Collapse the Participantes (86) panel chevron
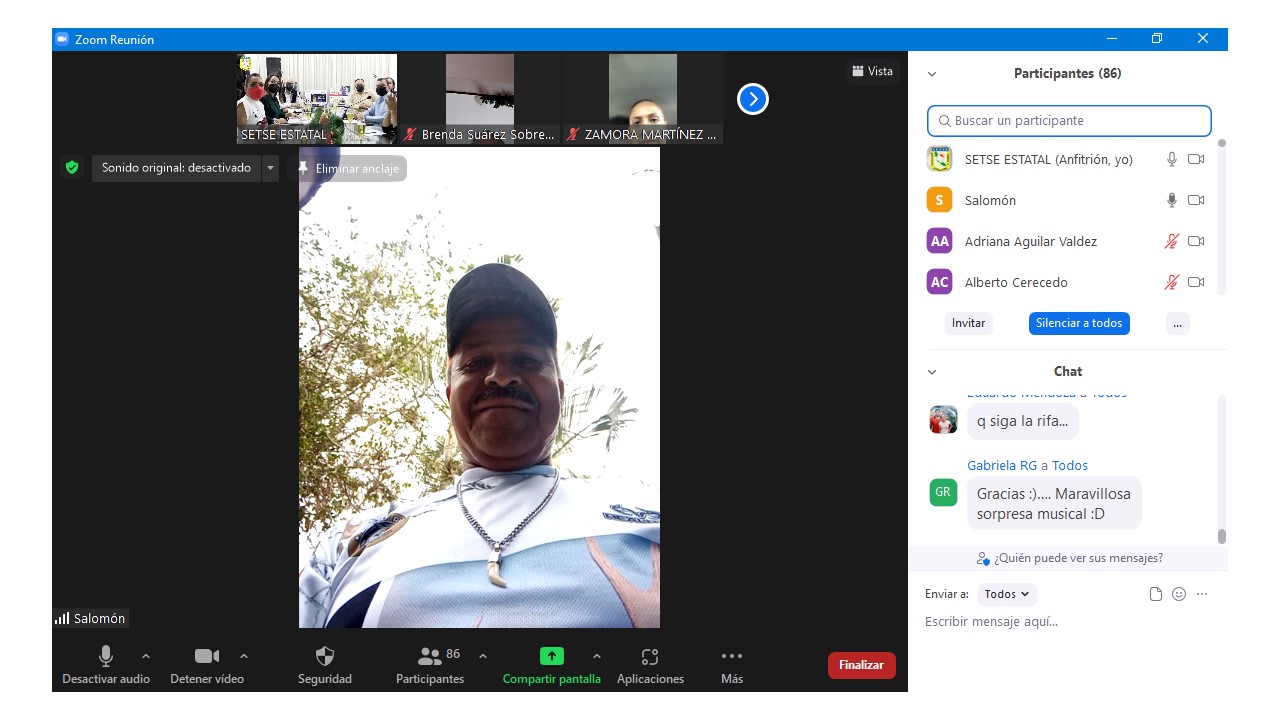The width and height of the screenshot is (1280, 720). point(932,74)
